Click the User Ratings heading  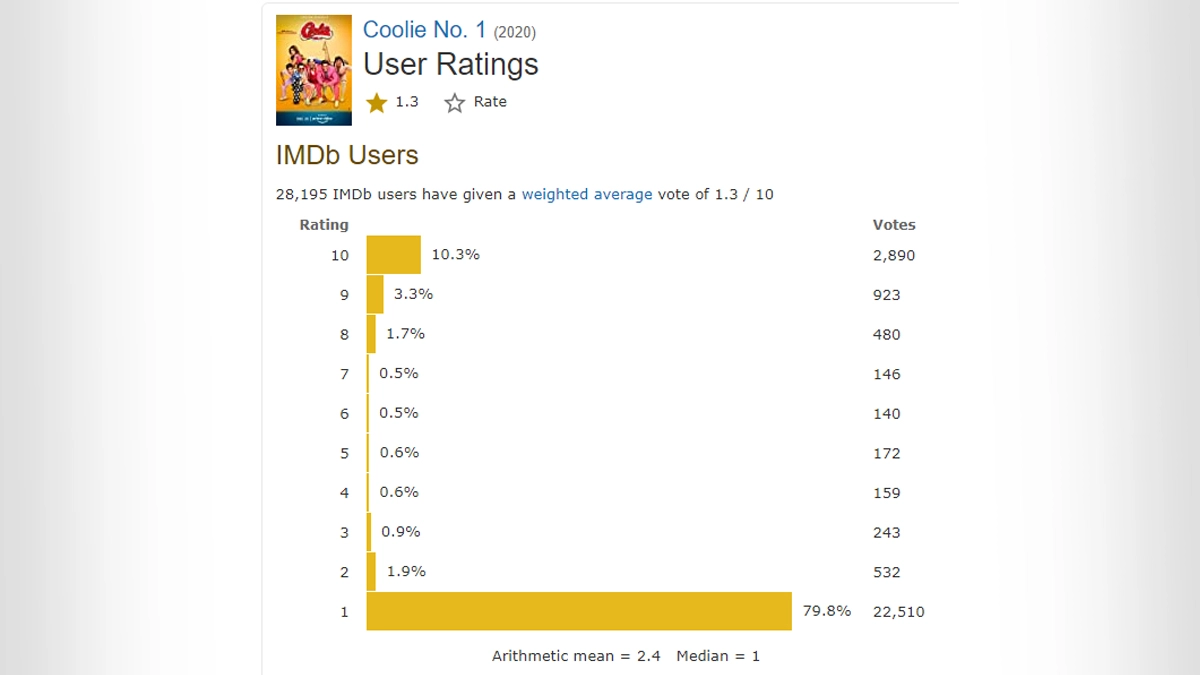pyautogui.click(x=451, y=64)
